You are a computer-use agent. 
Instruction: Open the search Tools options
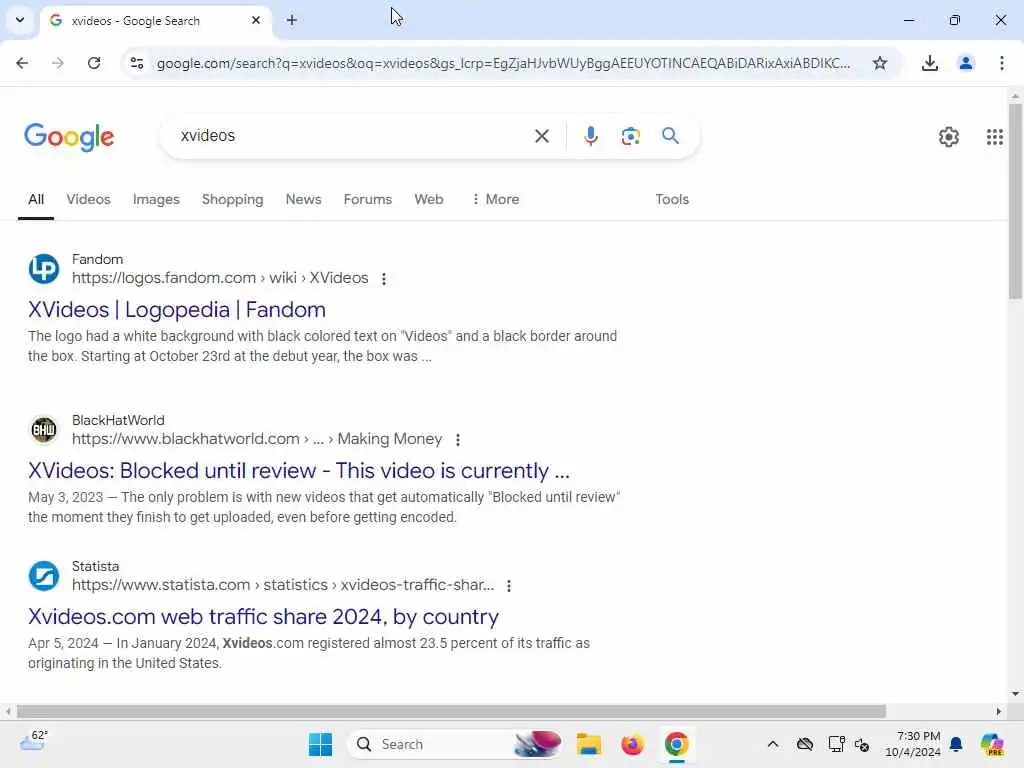[672, 199]
